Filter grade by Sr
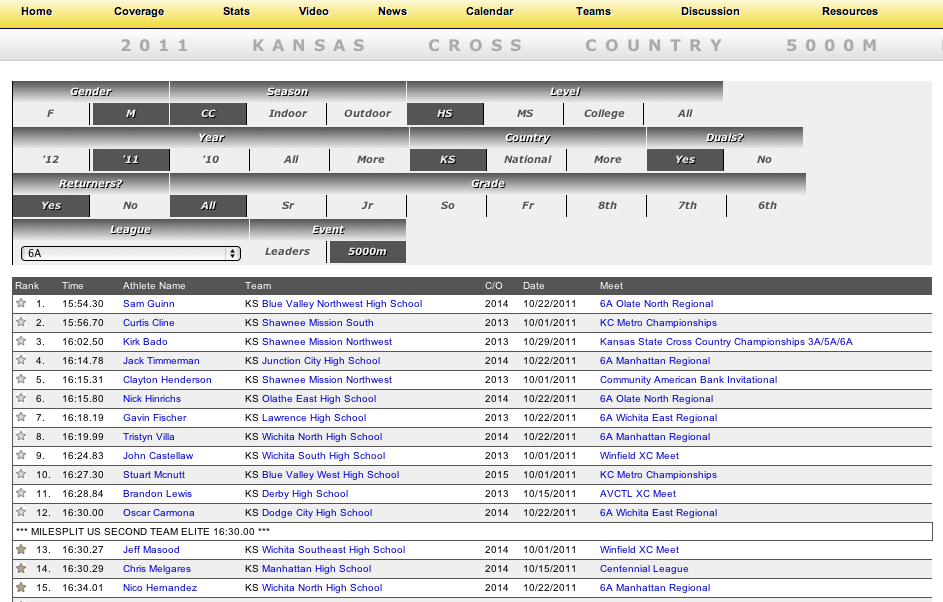 click(x=287, y=206)
